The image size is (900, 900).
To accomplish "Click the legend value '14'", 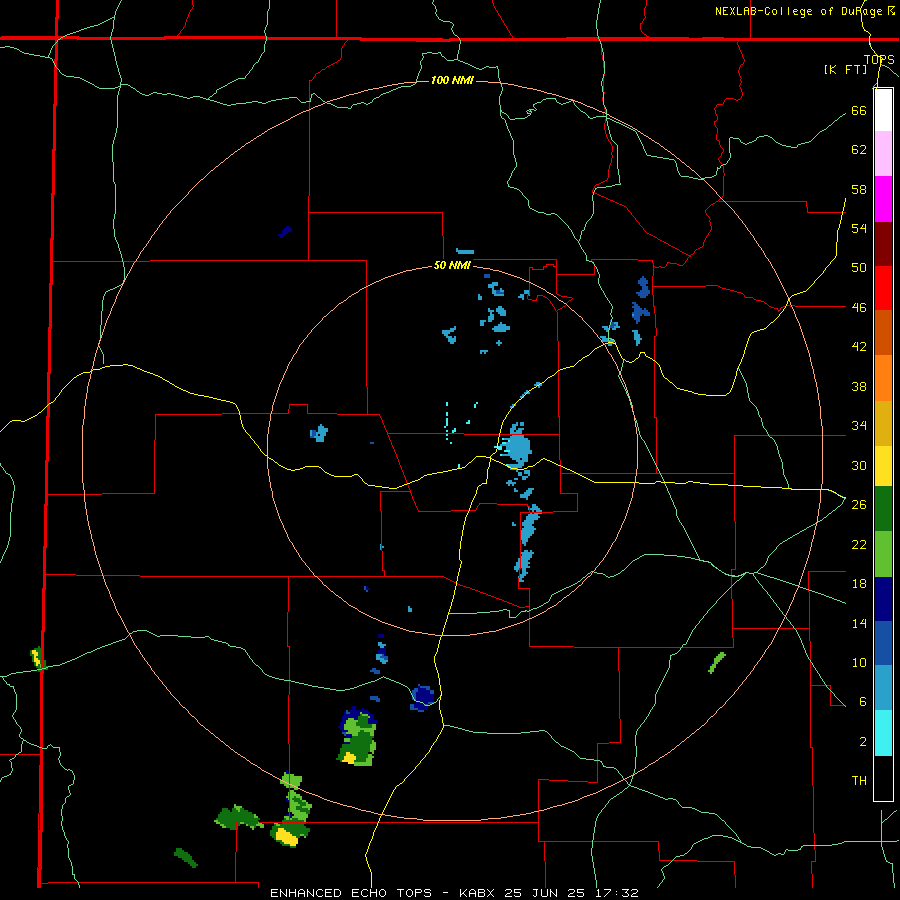I will [859, 623].
